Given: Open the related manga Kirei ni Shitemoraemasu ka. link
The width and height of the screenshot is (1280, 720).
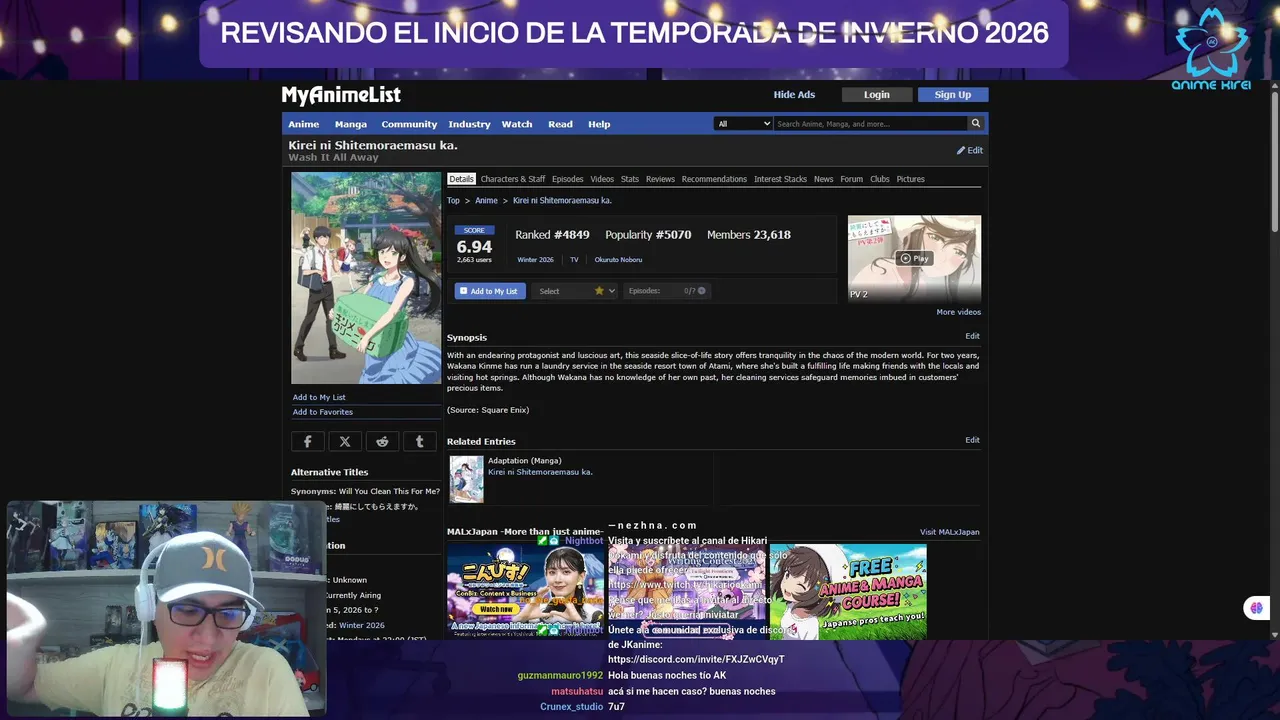Looking at the screenshot, I should (540, 472).
